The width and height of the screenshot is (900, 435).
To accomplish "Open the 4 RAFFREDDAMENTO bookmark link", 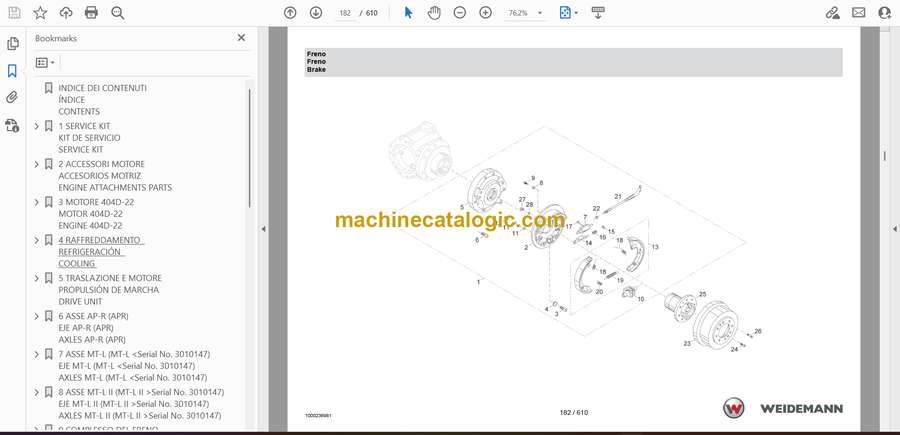I will click(x=100, y=240).
